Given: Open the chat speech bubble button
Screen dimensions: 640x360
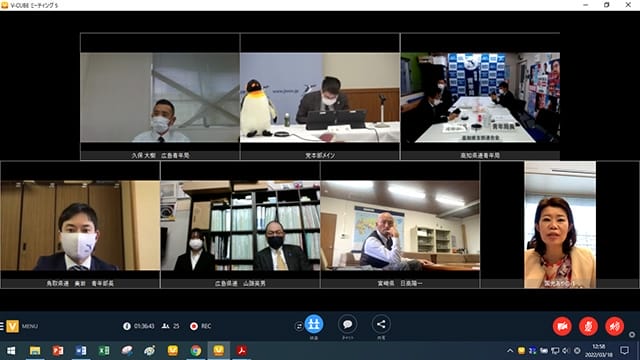Looking at the screenshot, I should pyautogui.click(x=348, y=324).
